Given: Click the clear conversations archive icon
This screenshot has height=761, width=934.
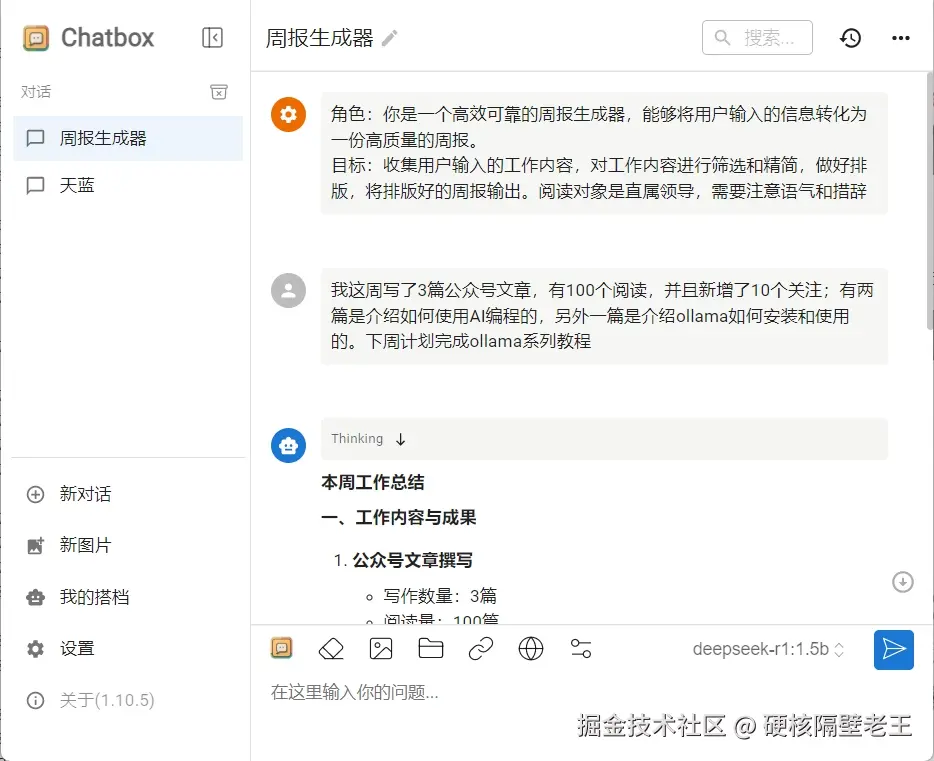Looking at the screenshot, I should [219, 92].
